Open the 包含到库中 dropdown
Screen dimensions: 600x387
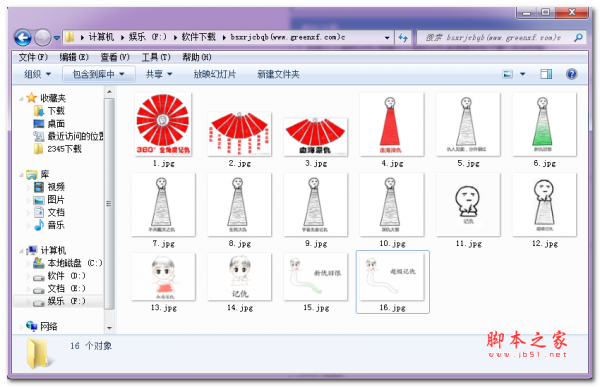[x=98, y=74]
